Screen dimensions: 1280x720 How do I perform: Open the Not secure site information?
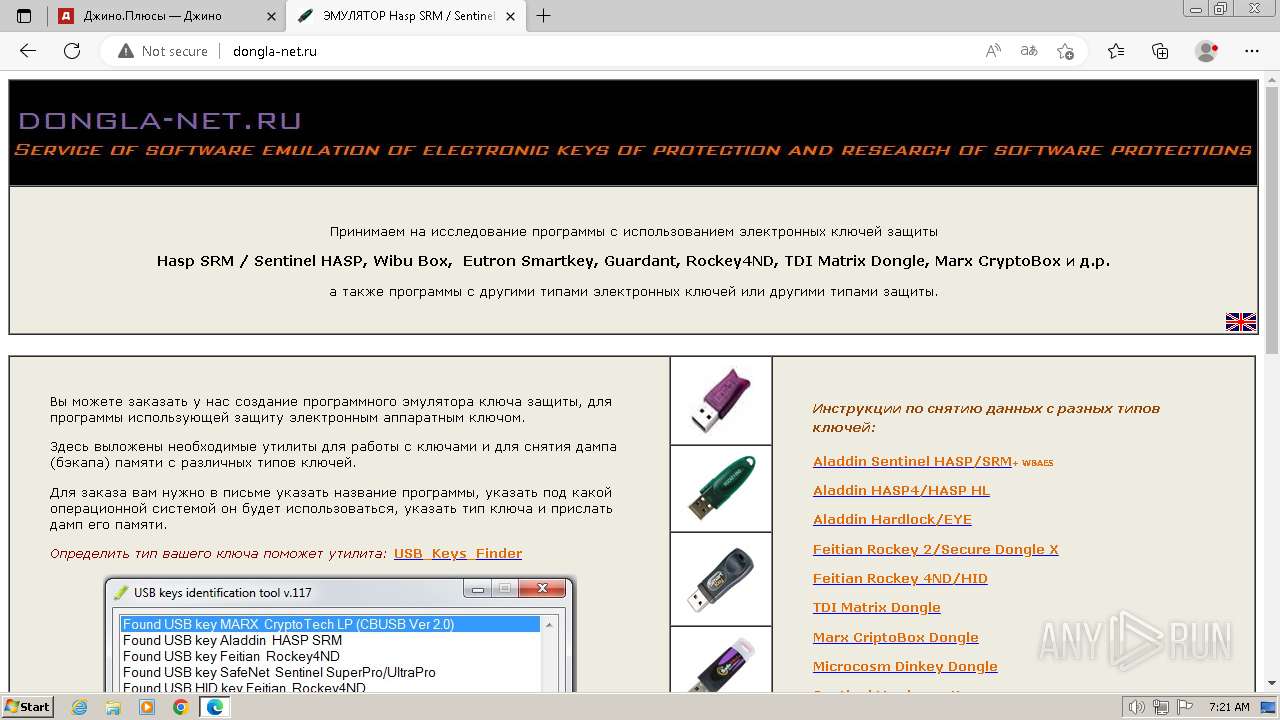click(x=163, y=51)
